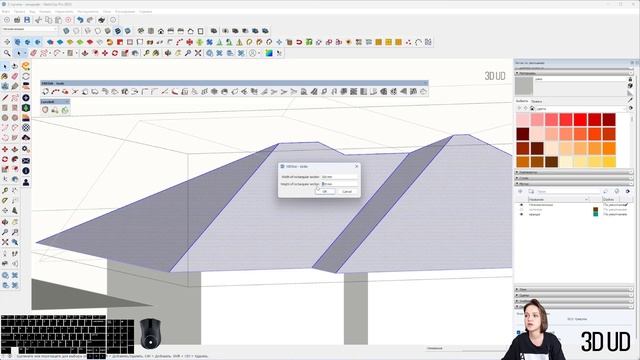Select the Push/Pull tool in the horizontal toolbar
Viewport: 640px width, 360px height.
point(85,53)
